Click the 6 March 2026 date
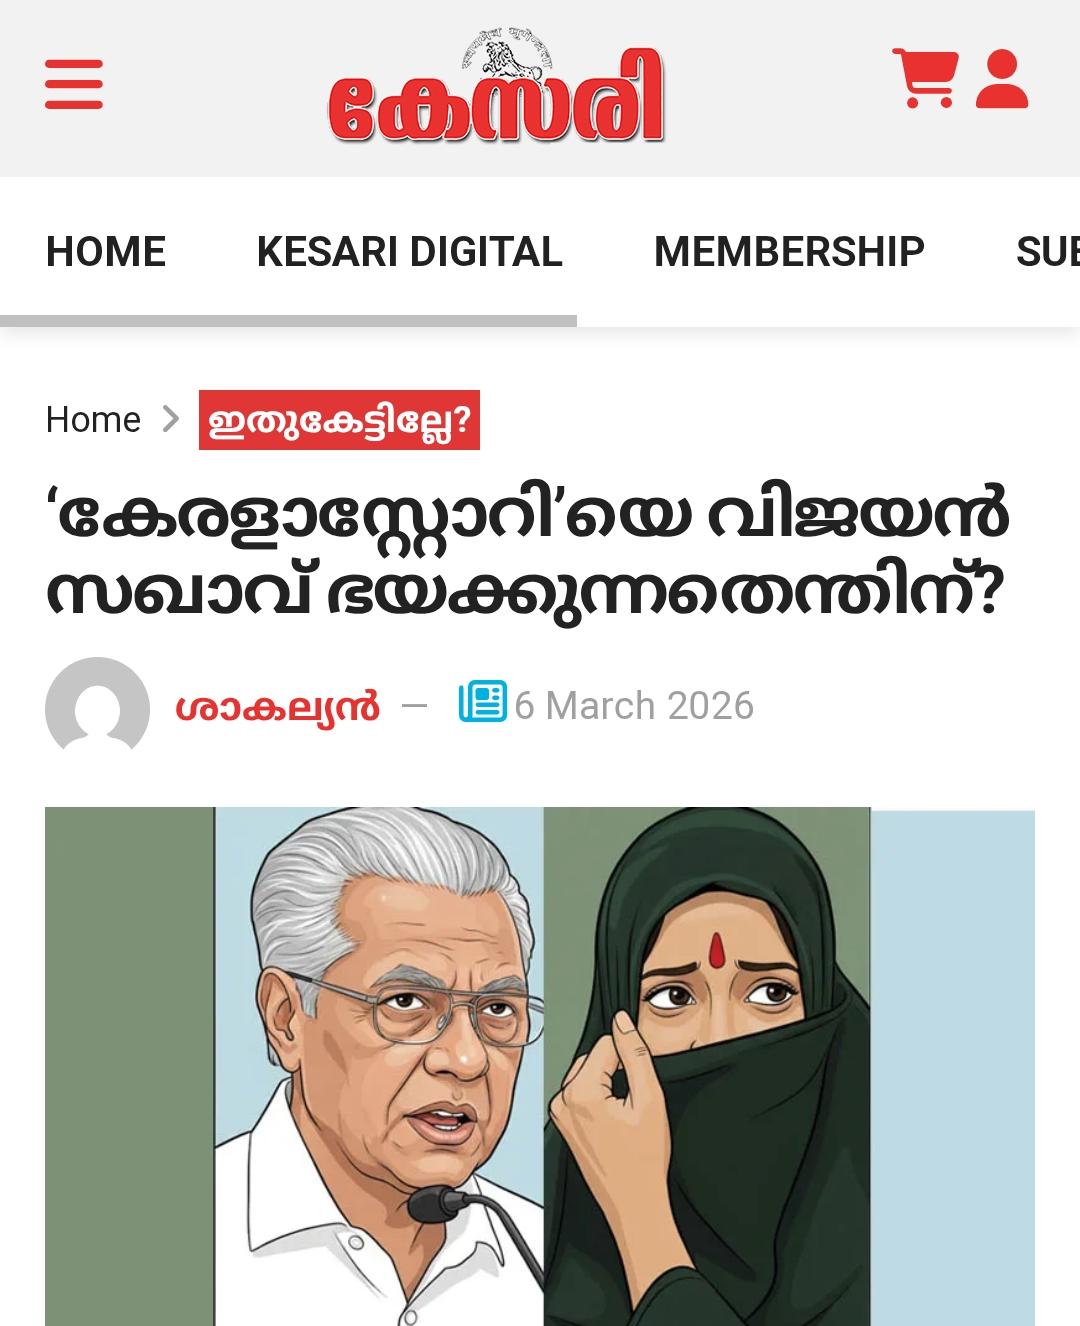 (634, 706)
